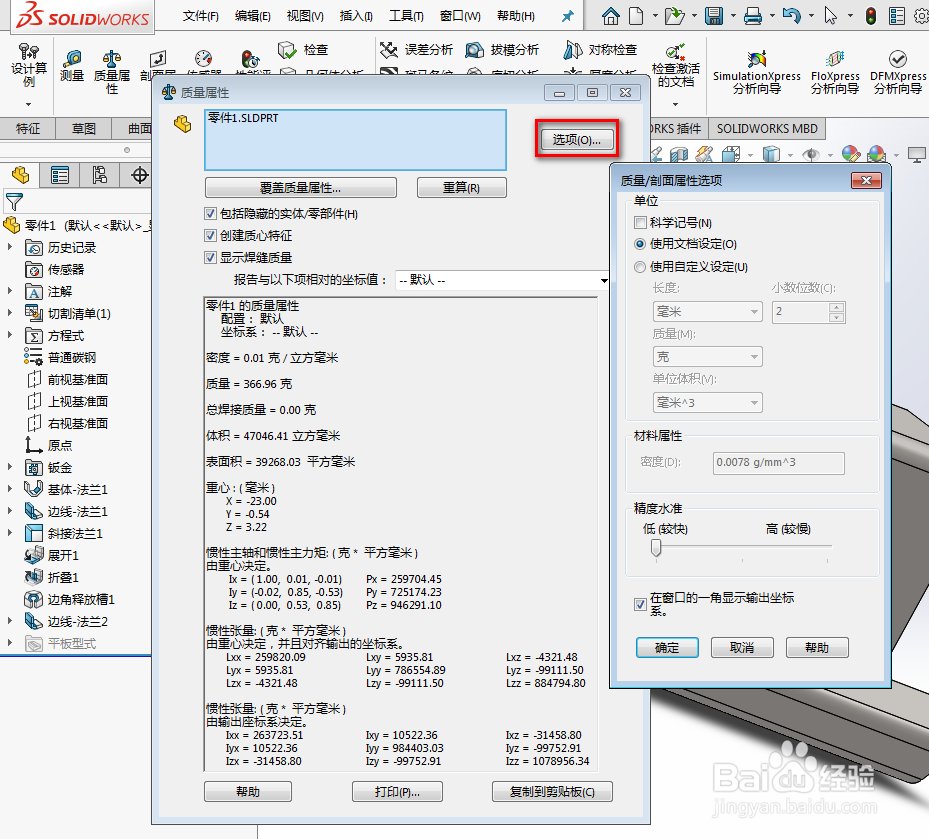Toggle show output coordinate system in window corner
The image size is (929, 839).
coord(640,604)
